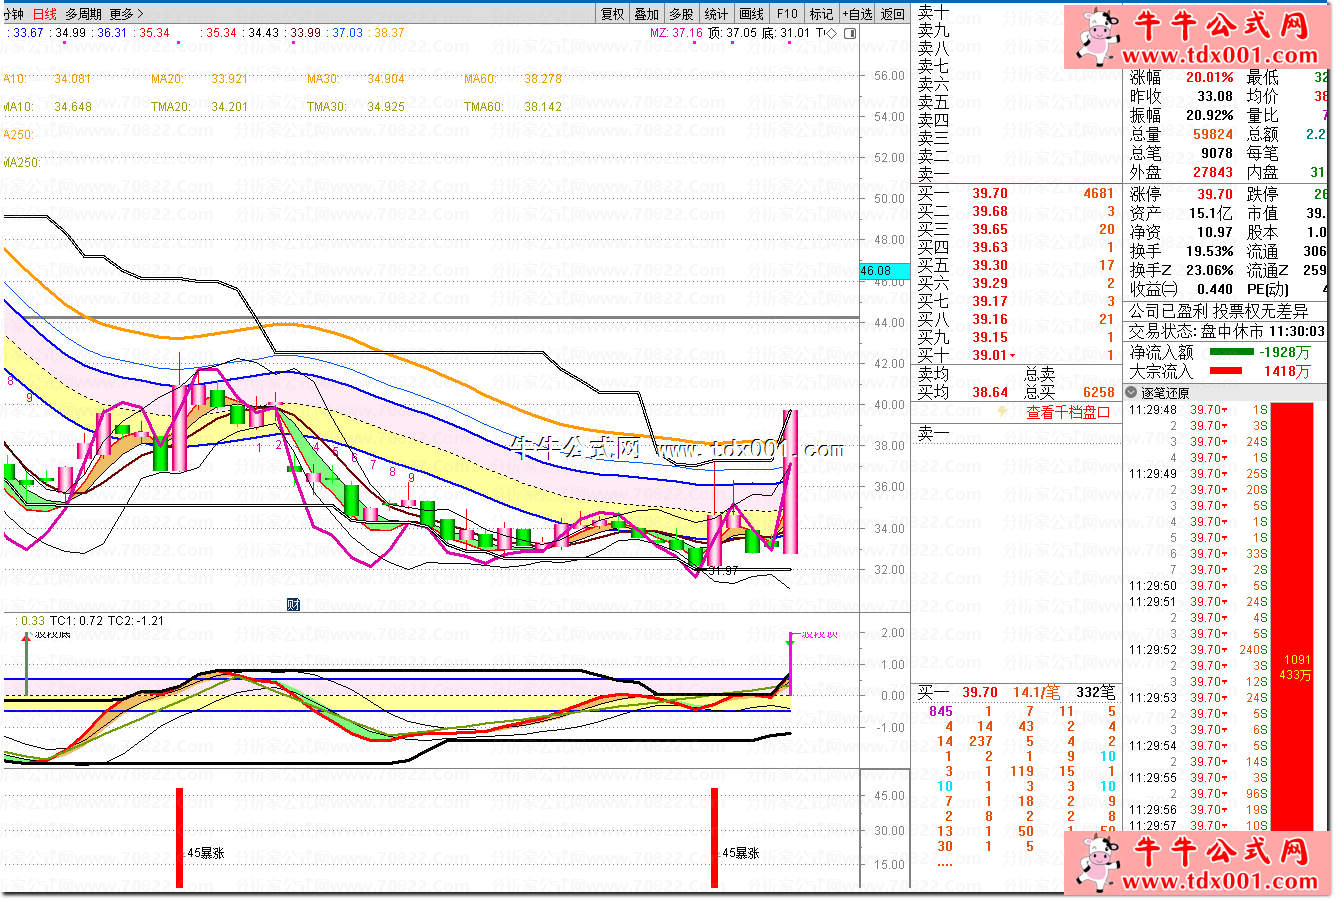This screenshot has height=900, width=1336.
Task: Click the lightning icon beside 查看千档盘口
Action: tap(1002, 412)
